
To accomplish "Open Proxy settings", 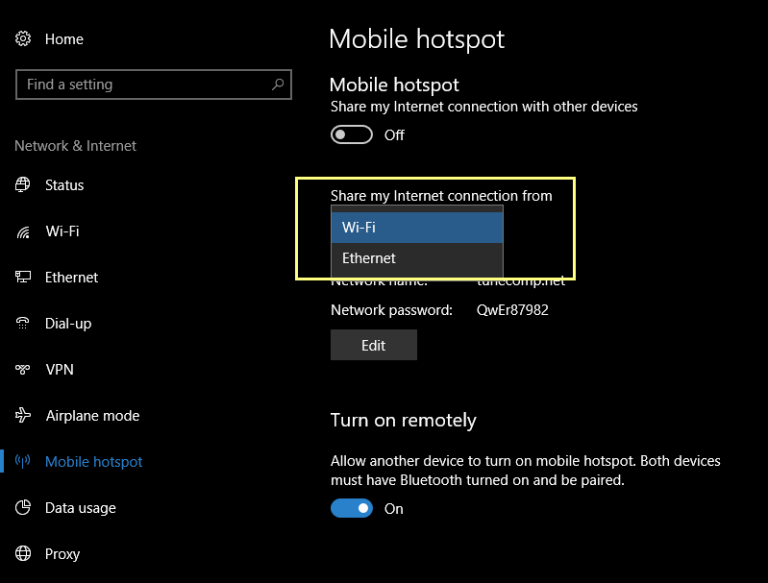I will click(x=62, y=554).
